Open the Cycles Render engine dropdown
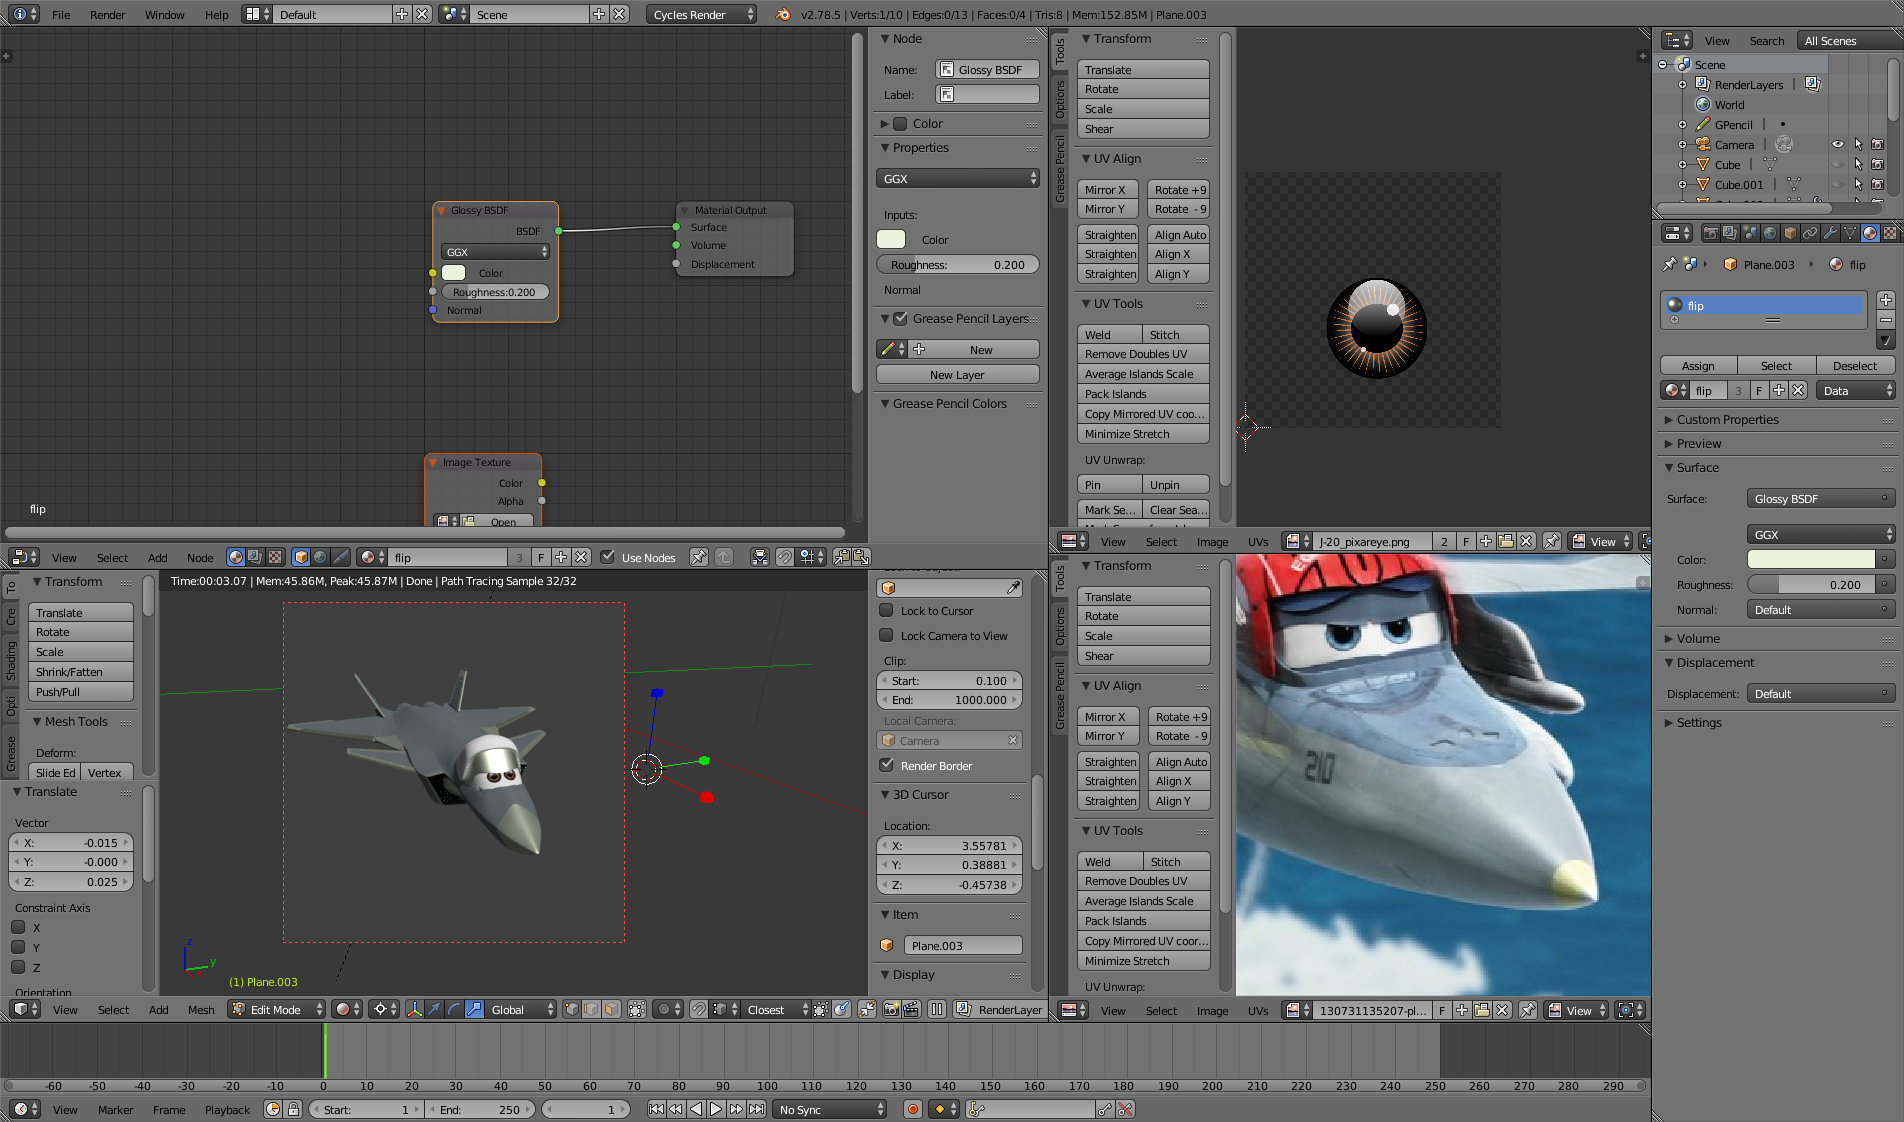Image resolution: width=1904 pixels, height=1122 pixels. point(702,14)
